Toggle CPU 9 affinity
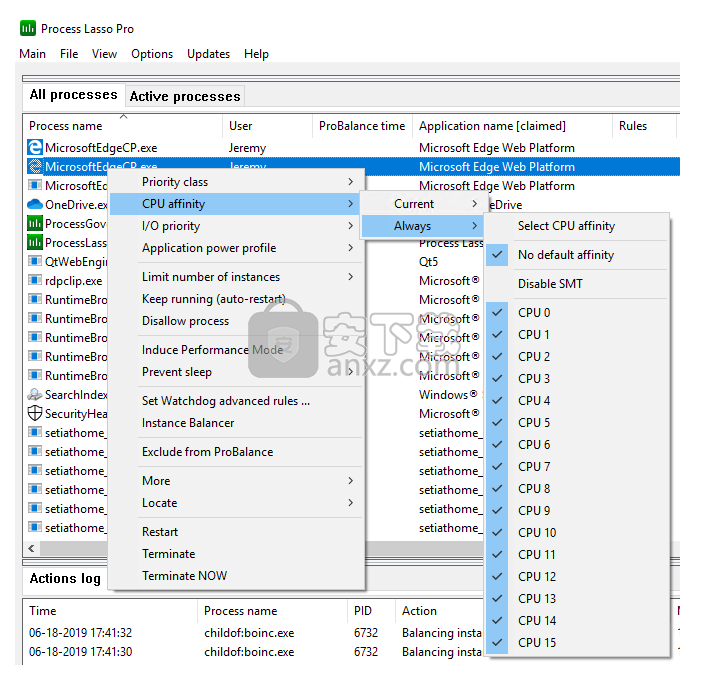Screen dimensions: 712x679 tap(577, 510)
